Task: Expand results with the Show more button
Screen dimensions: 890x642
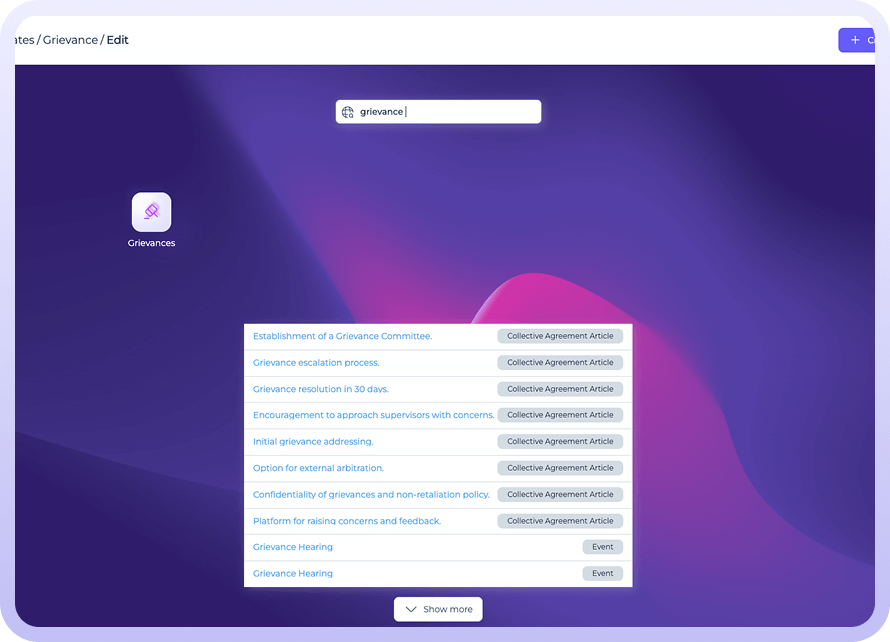Action: coord(438,609)
